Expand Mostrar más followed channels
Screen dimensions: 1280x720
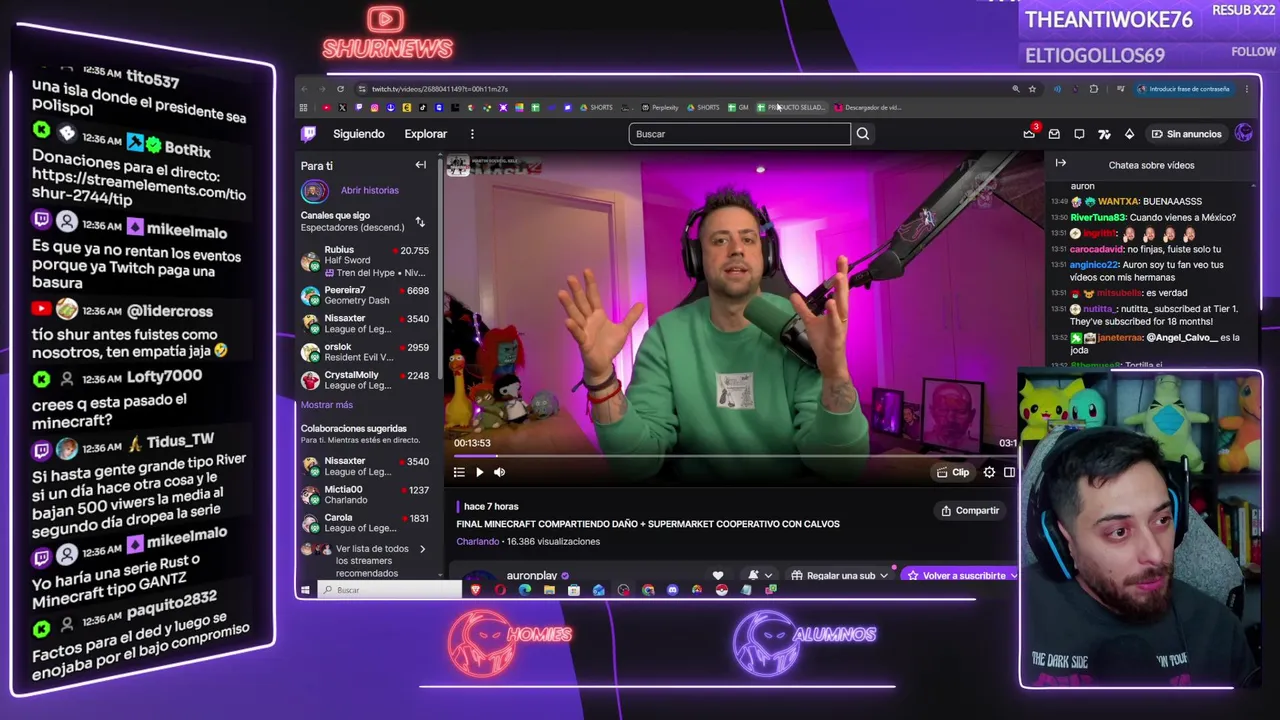click(x=326, y=405)
